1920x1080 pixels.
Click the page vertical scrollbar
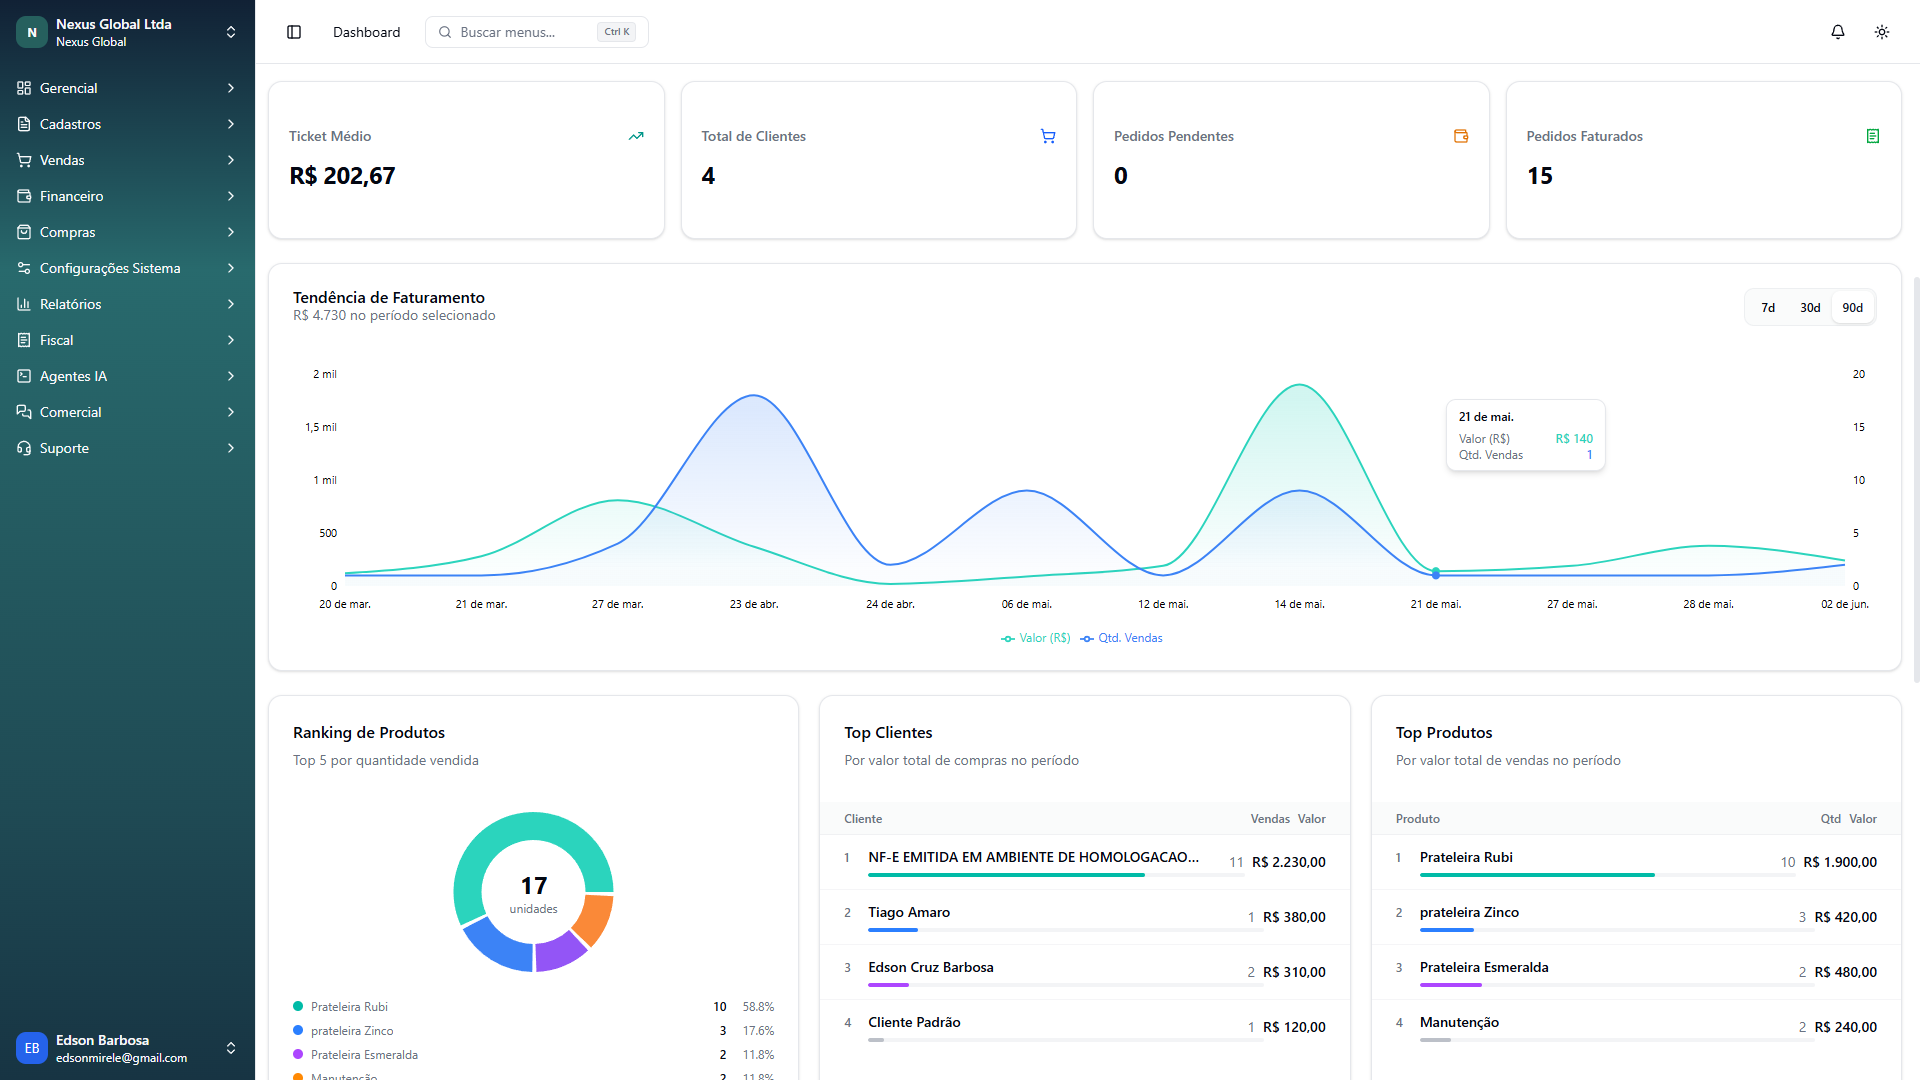pos(1915,480)
